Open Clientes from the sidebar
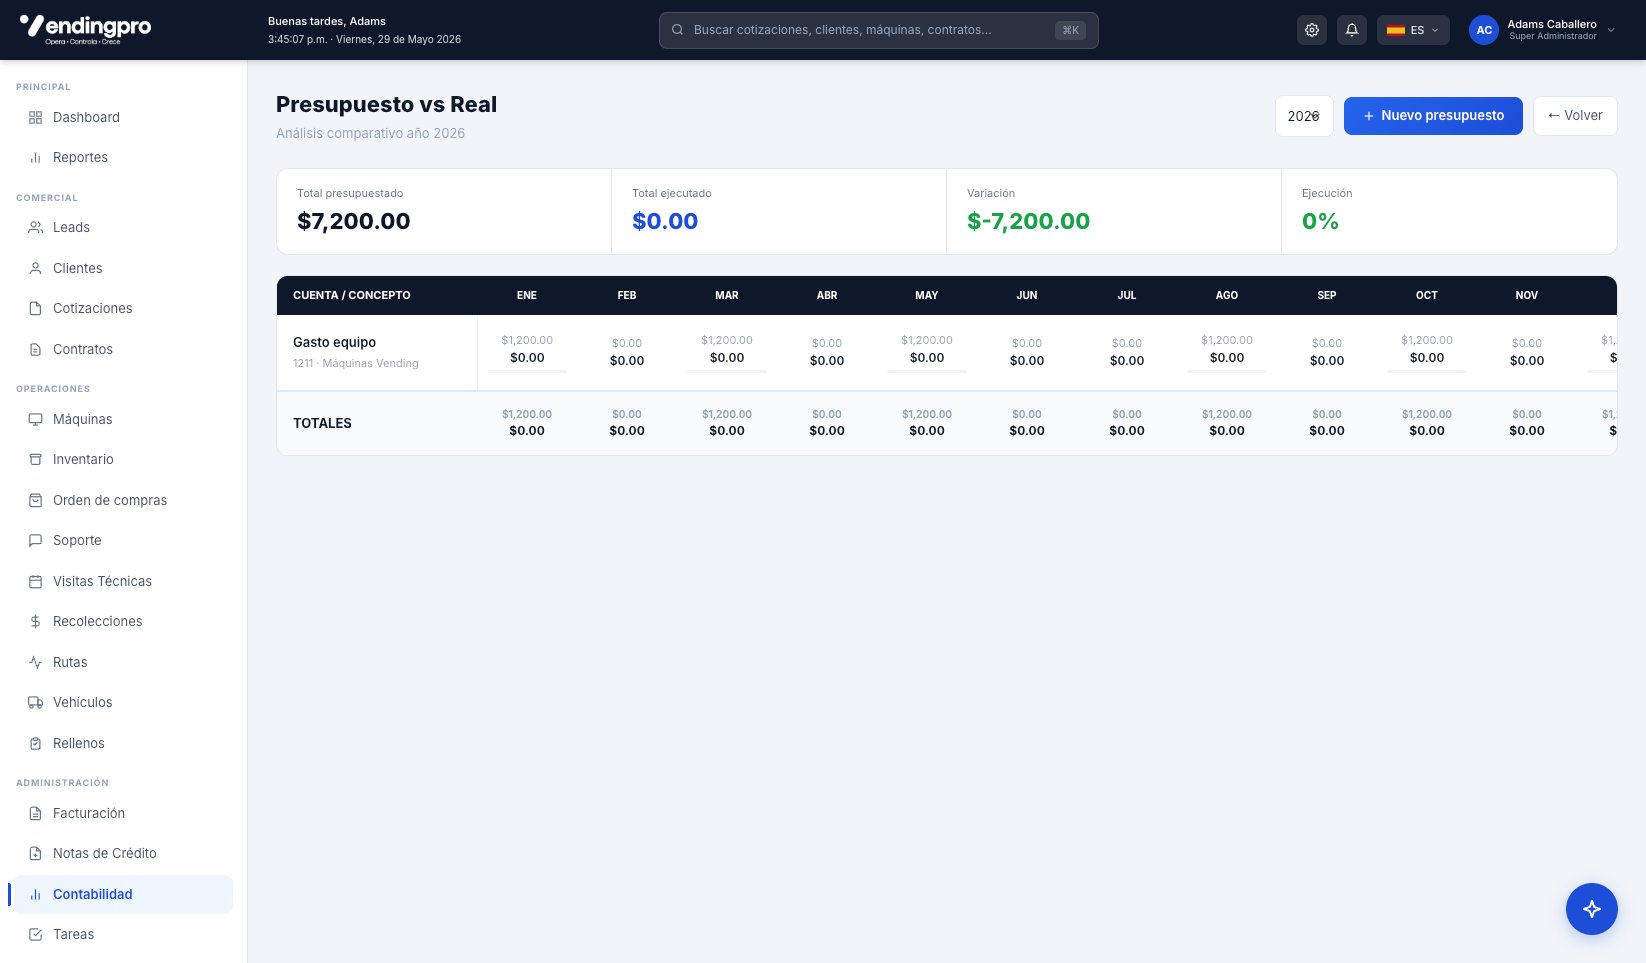 coord(123,268)
